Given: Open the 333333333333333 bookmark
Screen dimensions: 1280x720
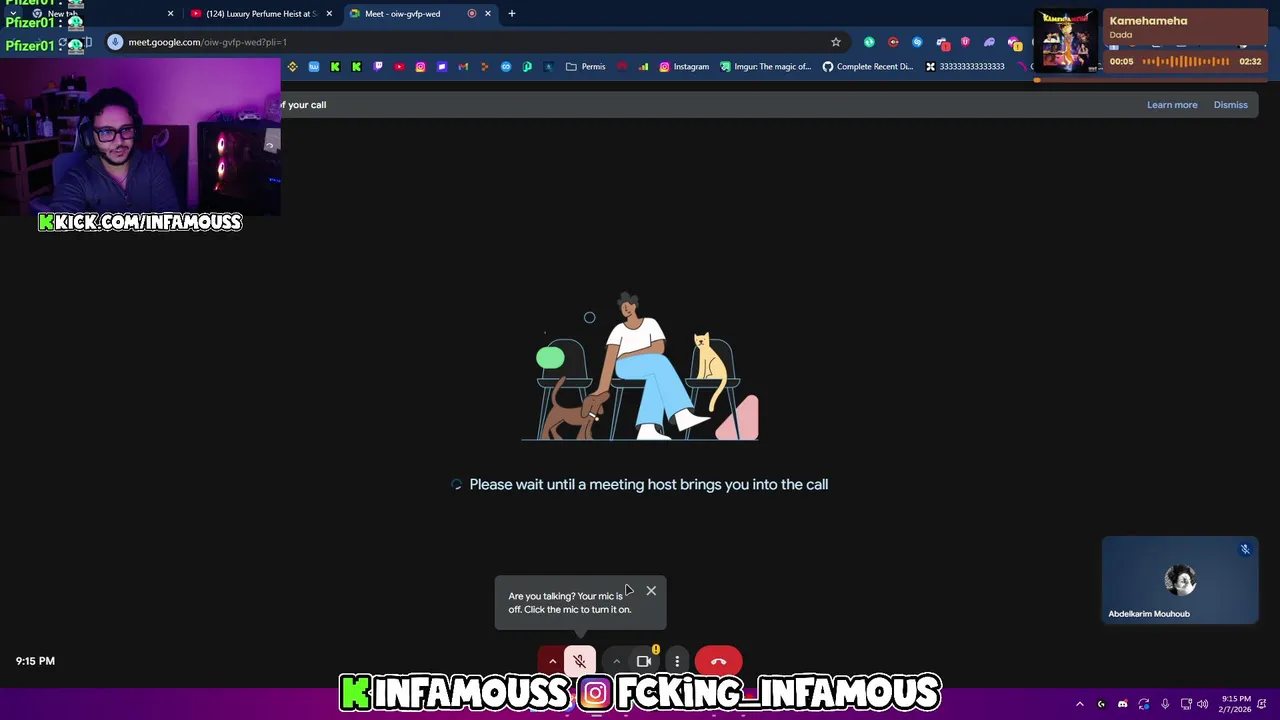Looking at the screenshot, I should click(x=964, y=67).
